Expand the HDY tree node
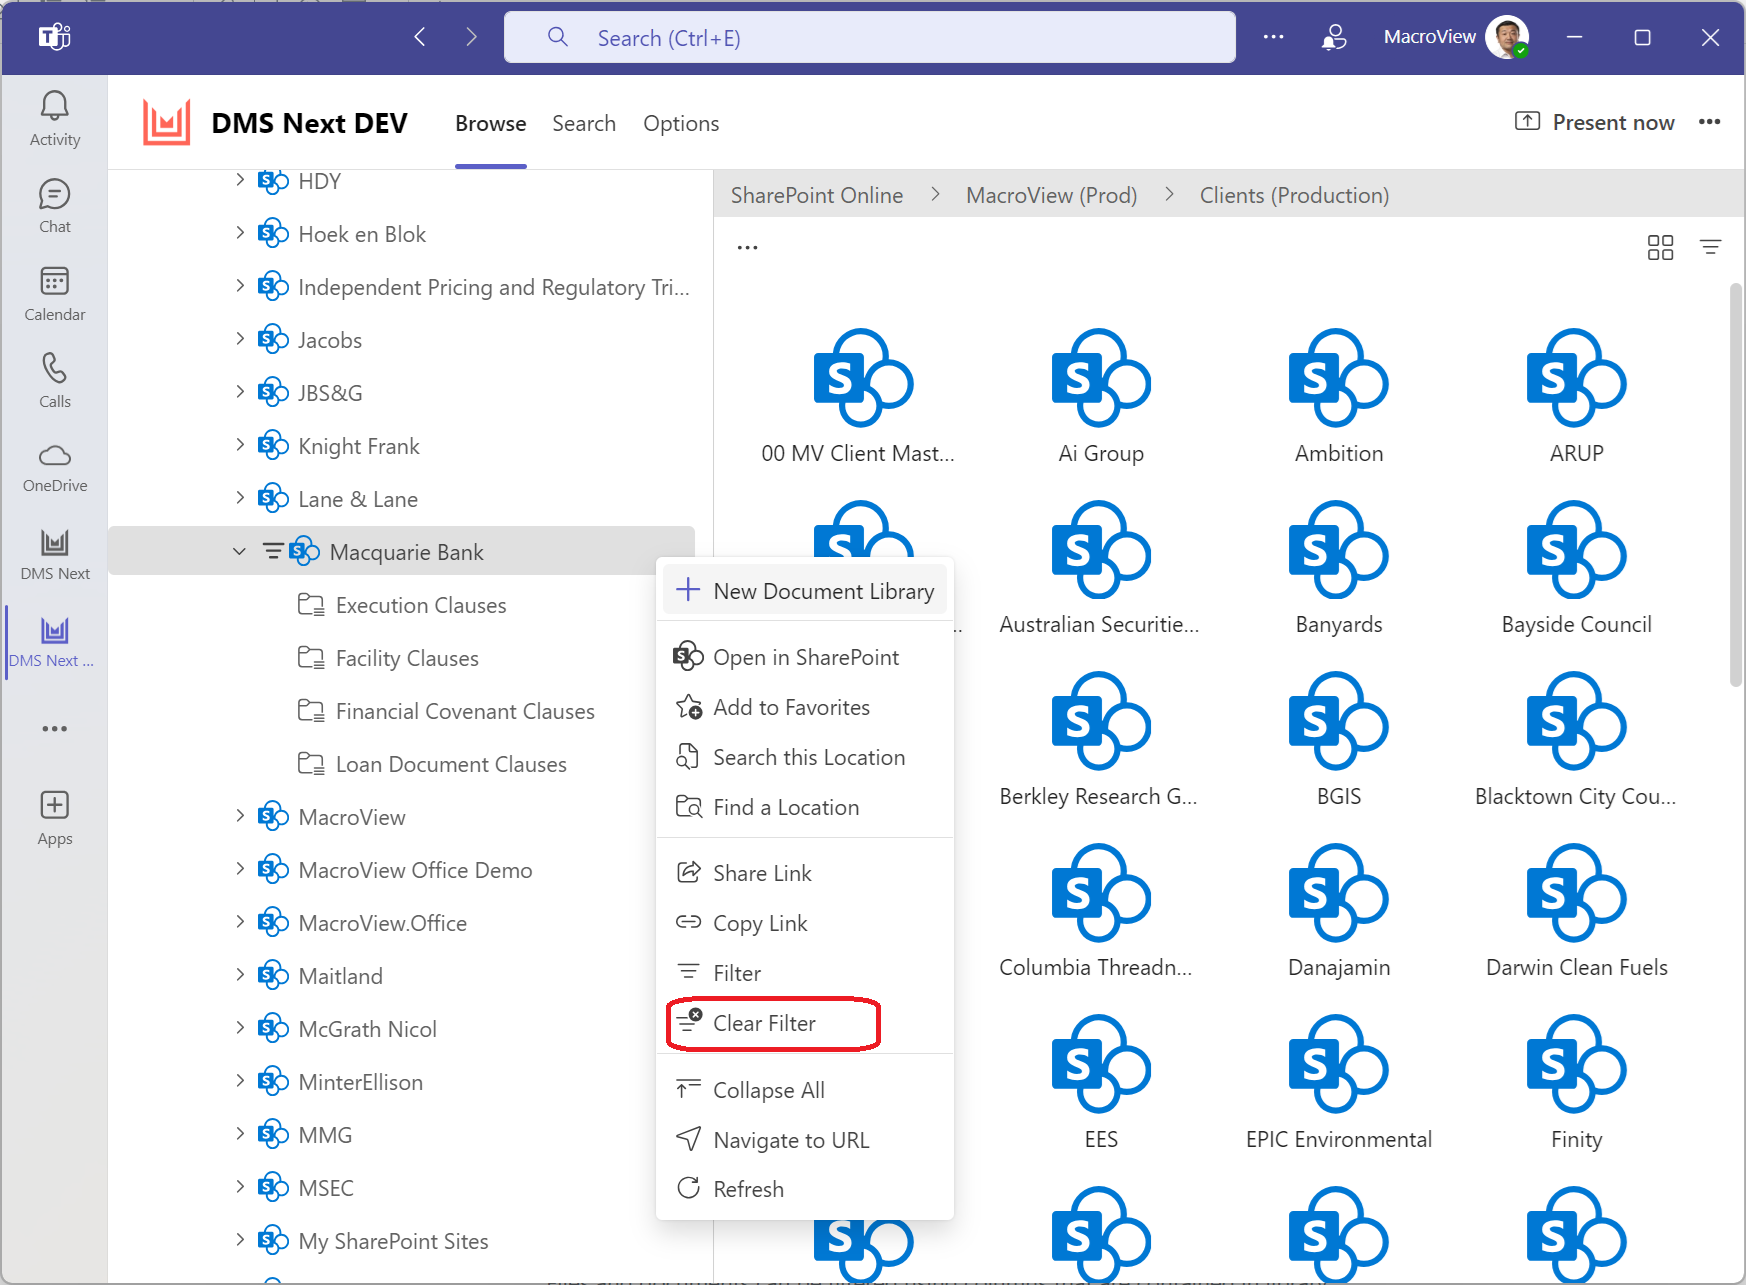Viewport: 1746px width, 1285px height. click(x=240, y=180)
